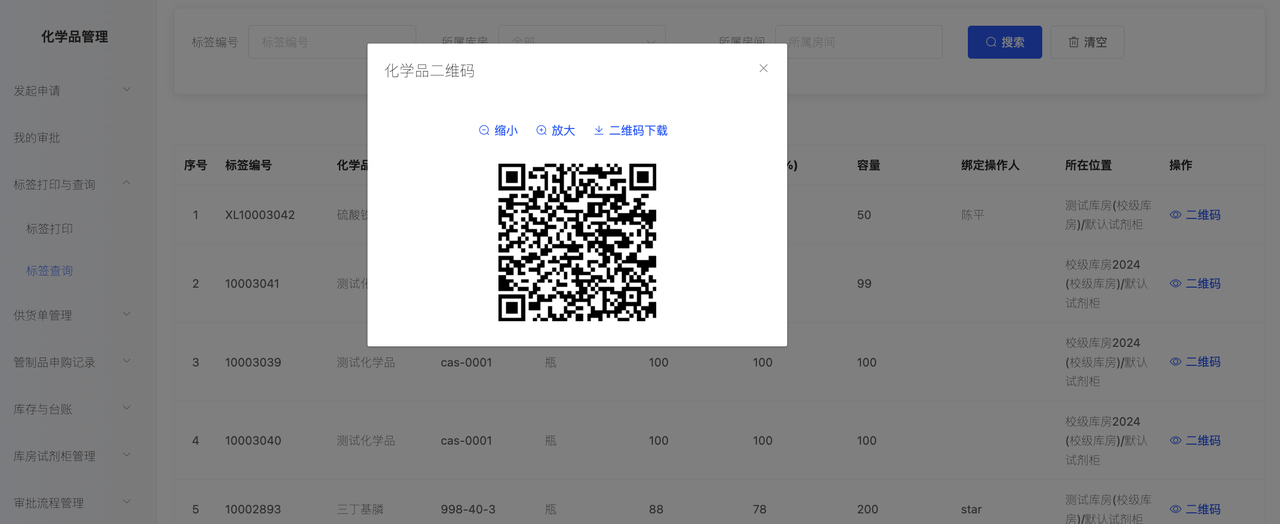View 二维码 for row XL10003042

pyautogui.click(x=1195, y=215)
